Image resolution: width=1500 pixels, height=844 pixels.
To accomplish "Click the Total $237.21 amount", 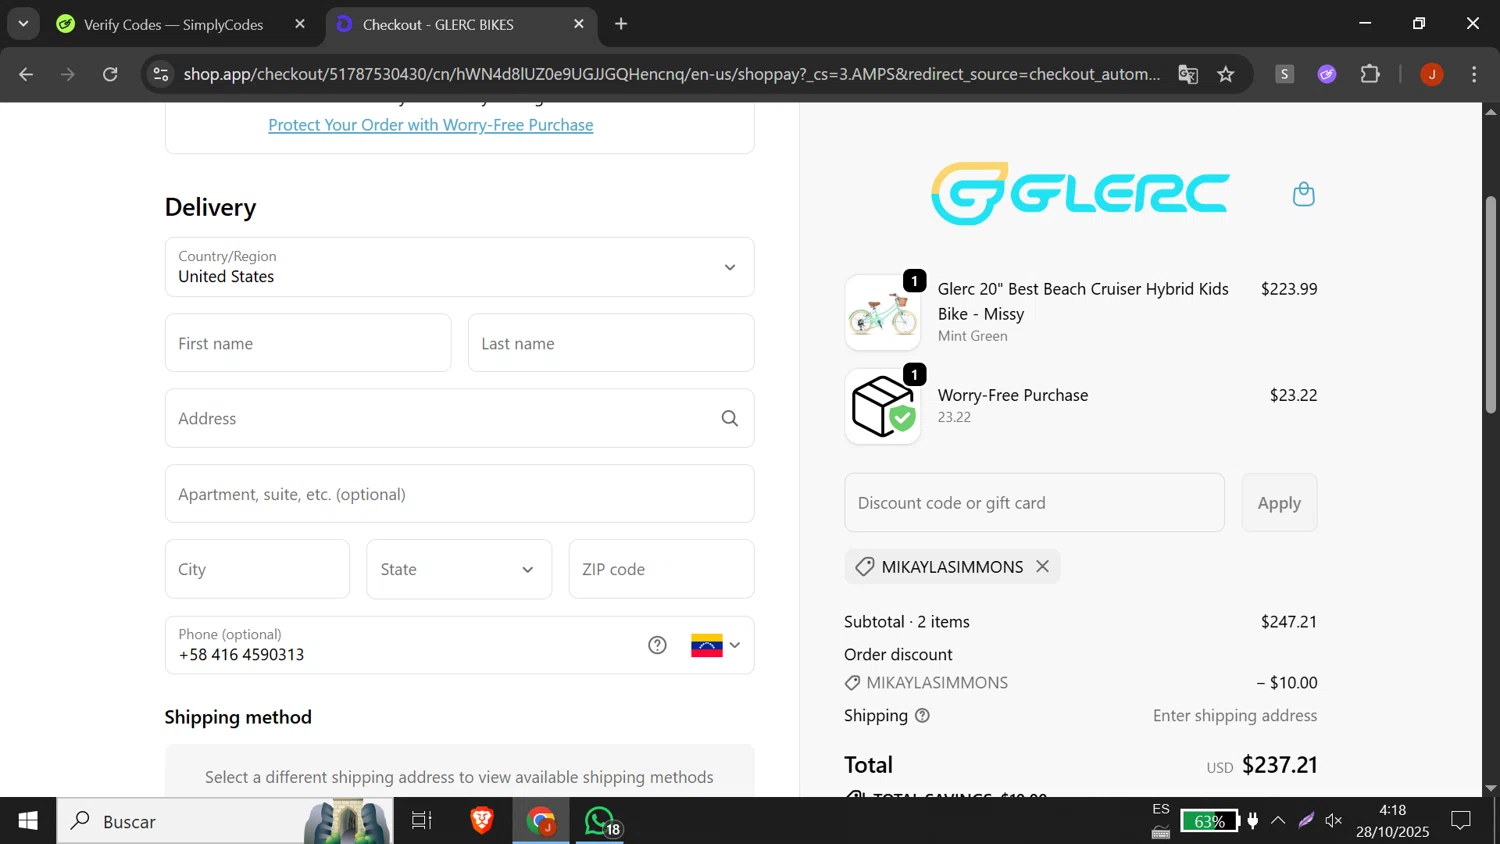I will coord(1280,765).
